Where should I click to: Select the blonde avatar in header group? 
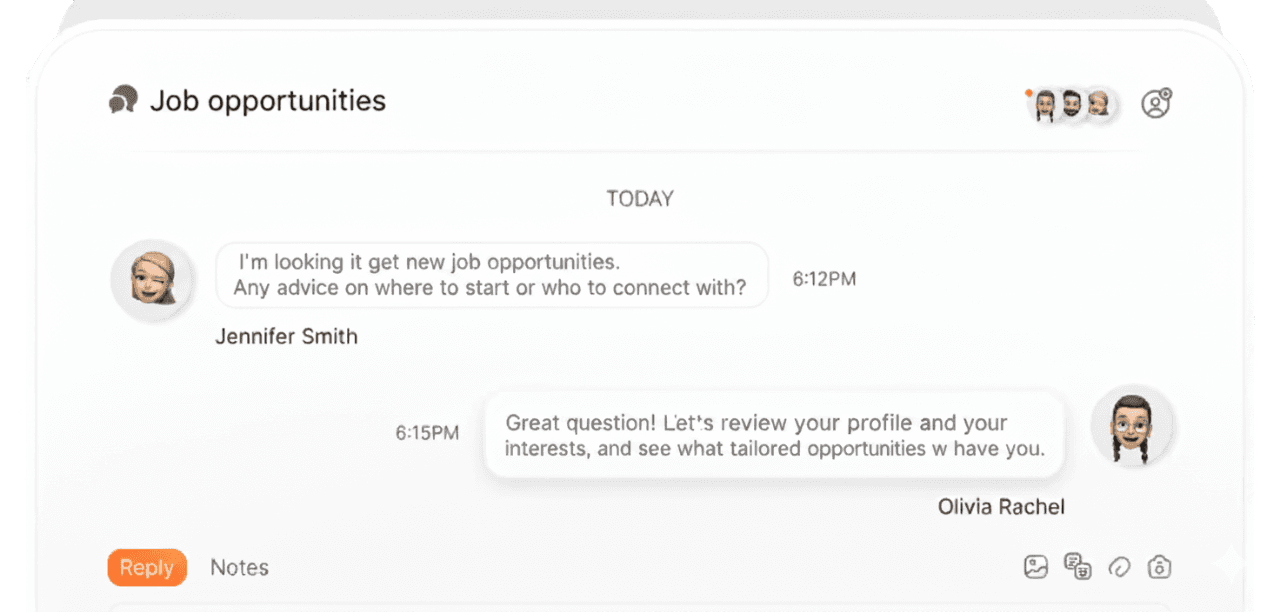tap(1098, 104)
